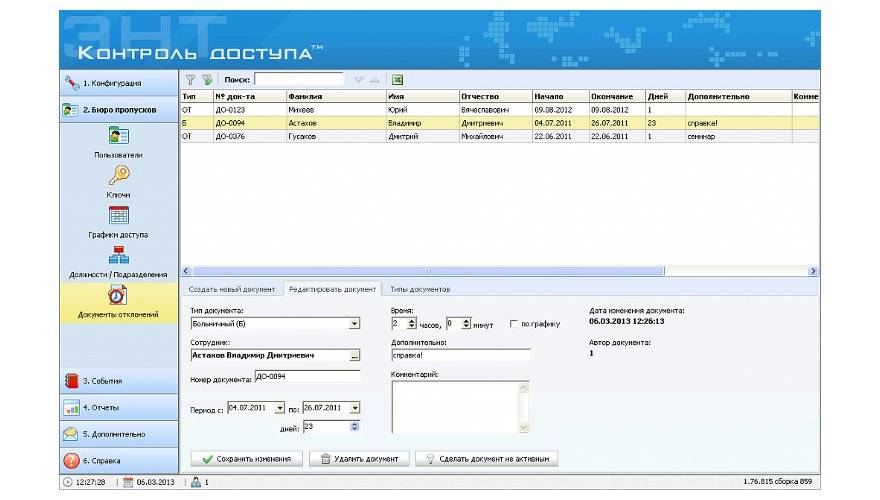Click the clear filter icon

207,79
